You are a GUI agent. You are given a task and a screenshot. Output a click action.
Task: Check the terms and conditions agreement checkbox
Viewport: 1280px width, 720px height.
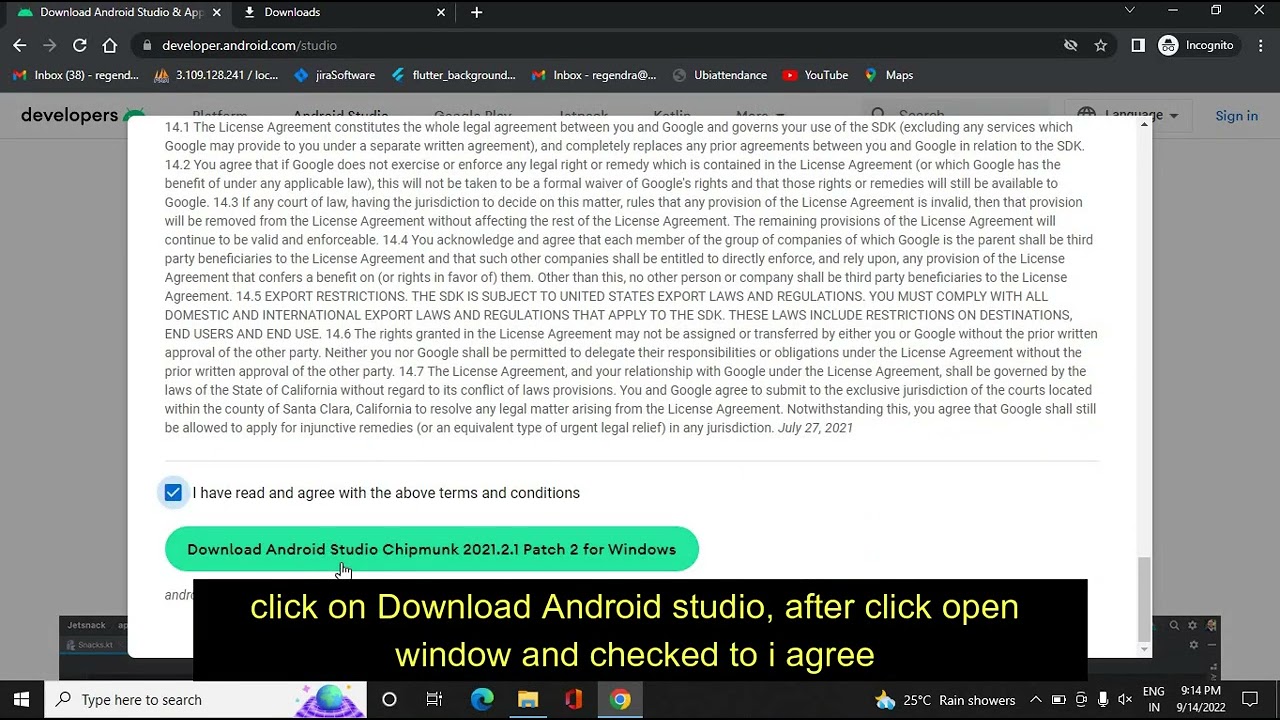click(173, 492)
